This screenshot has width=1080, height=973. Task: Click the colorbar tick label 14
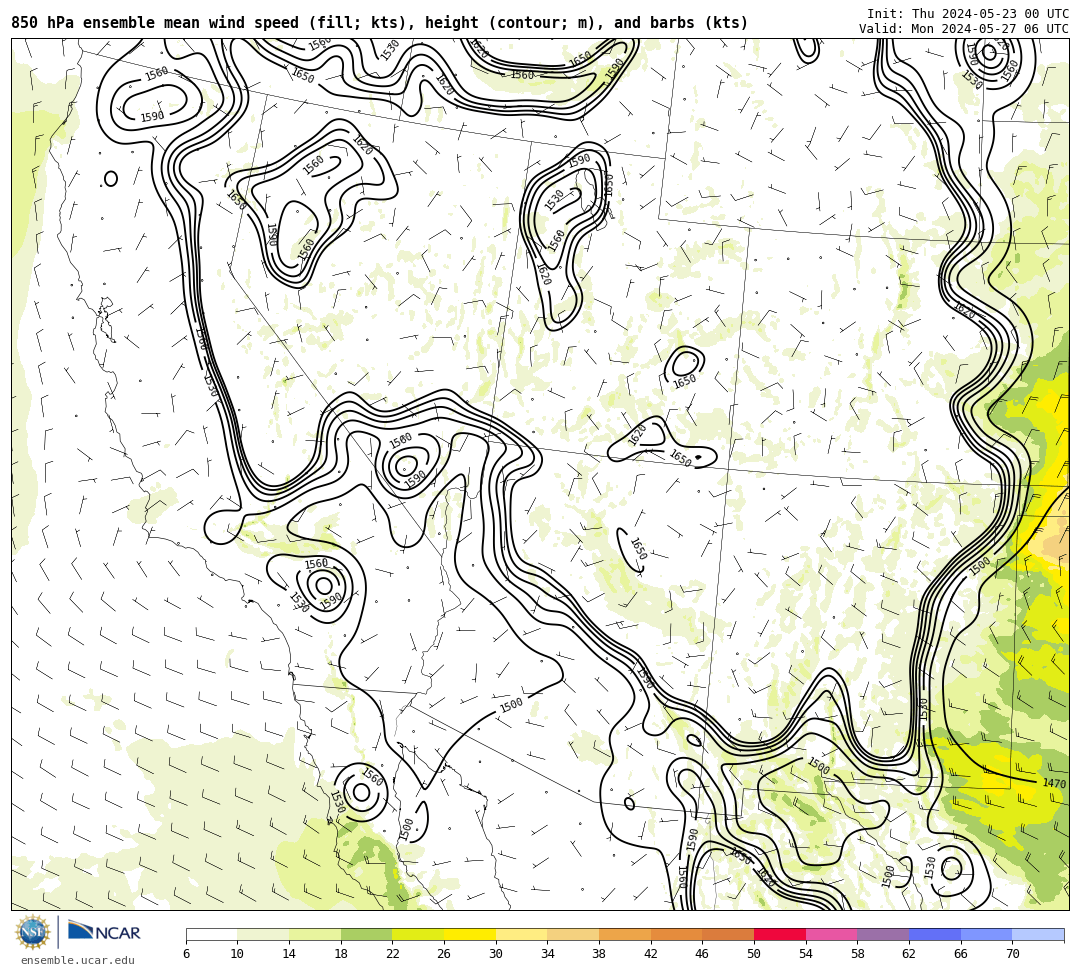pyautogui.click(x=289, y=954)
